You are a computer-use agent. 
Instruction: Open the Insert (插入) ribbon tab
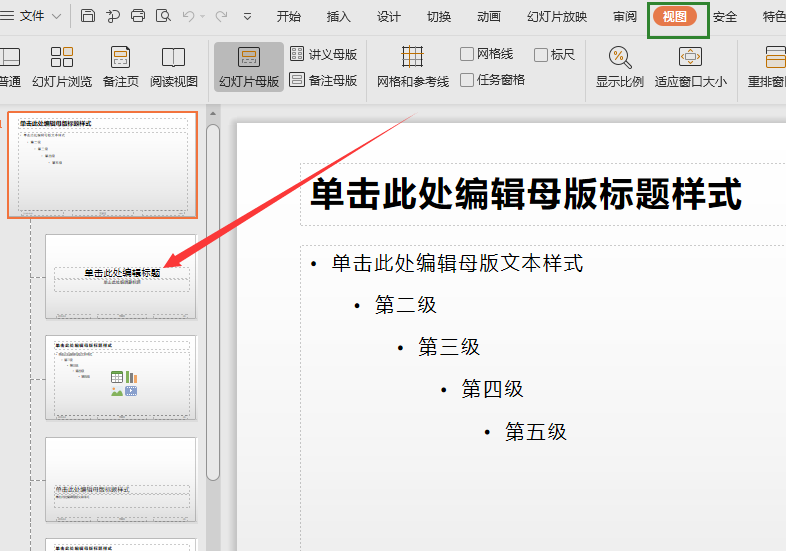339,16
